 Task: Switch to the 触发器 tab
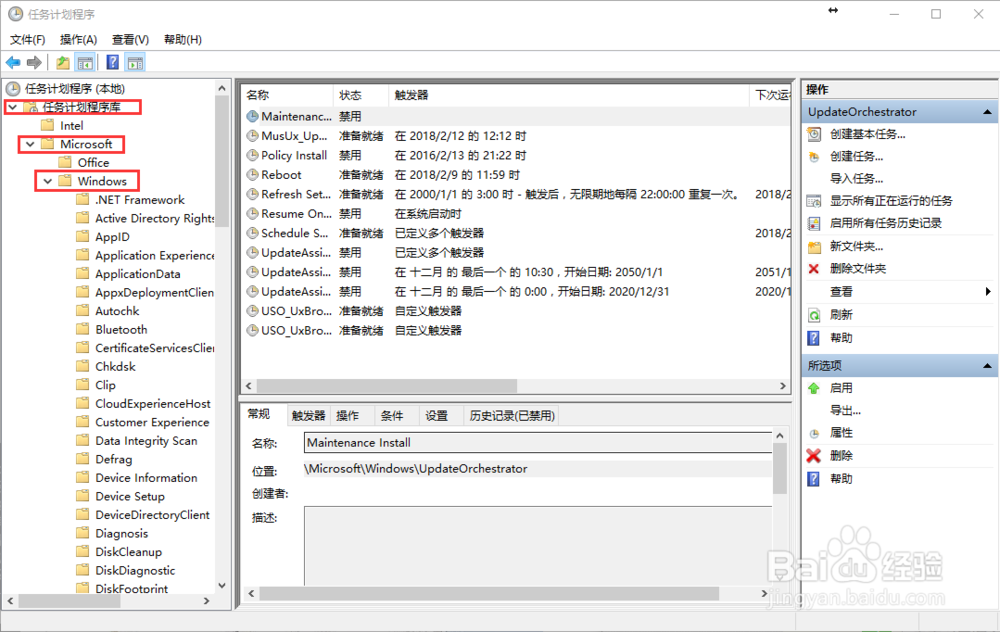click(309, 416)
